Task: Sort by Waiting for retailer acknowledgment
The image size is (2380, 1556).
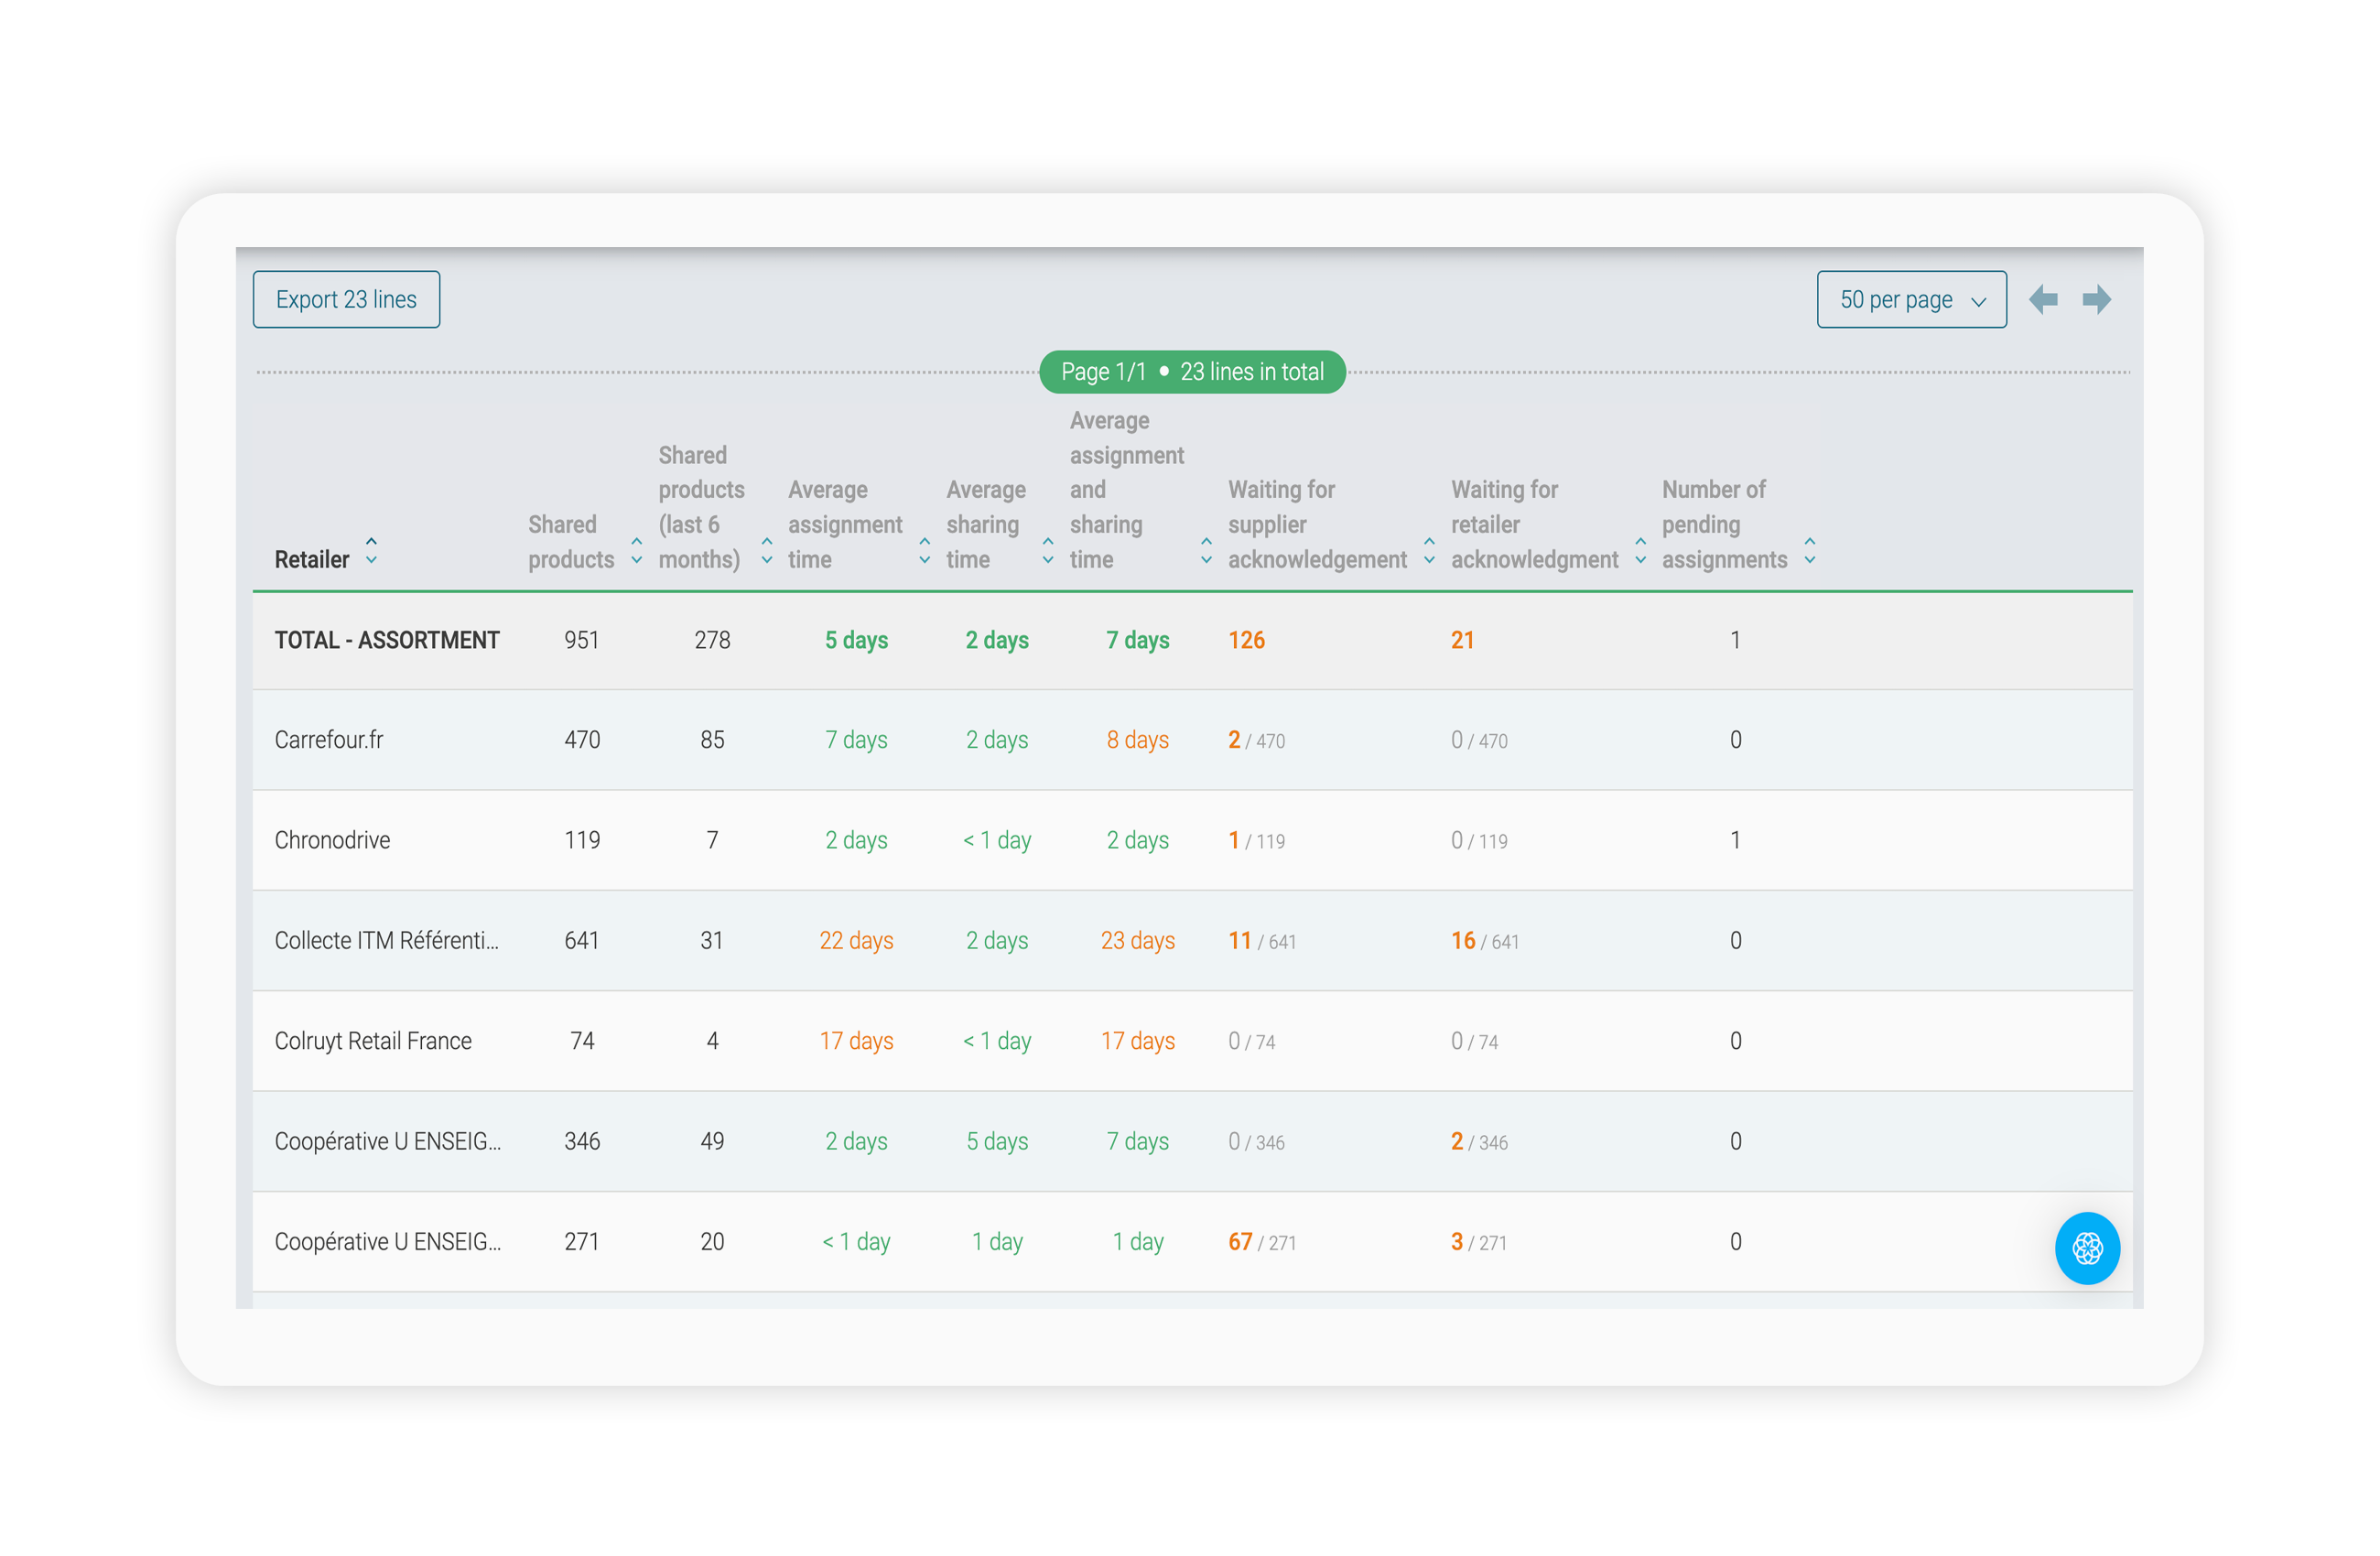Action: pyautogui.click(x=1640, y=551)
